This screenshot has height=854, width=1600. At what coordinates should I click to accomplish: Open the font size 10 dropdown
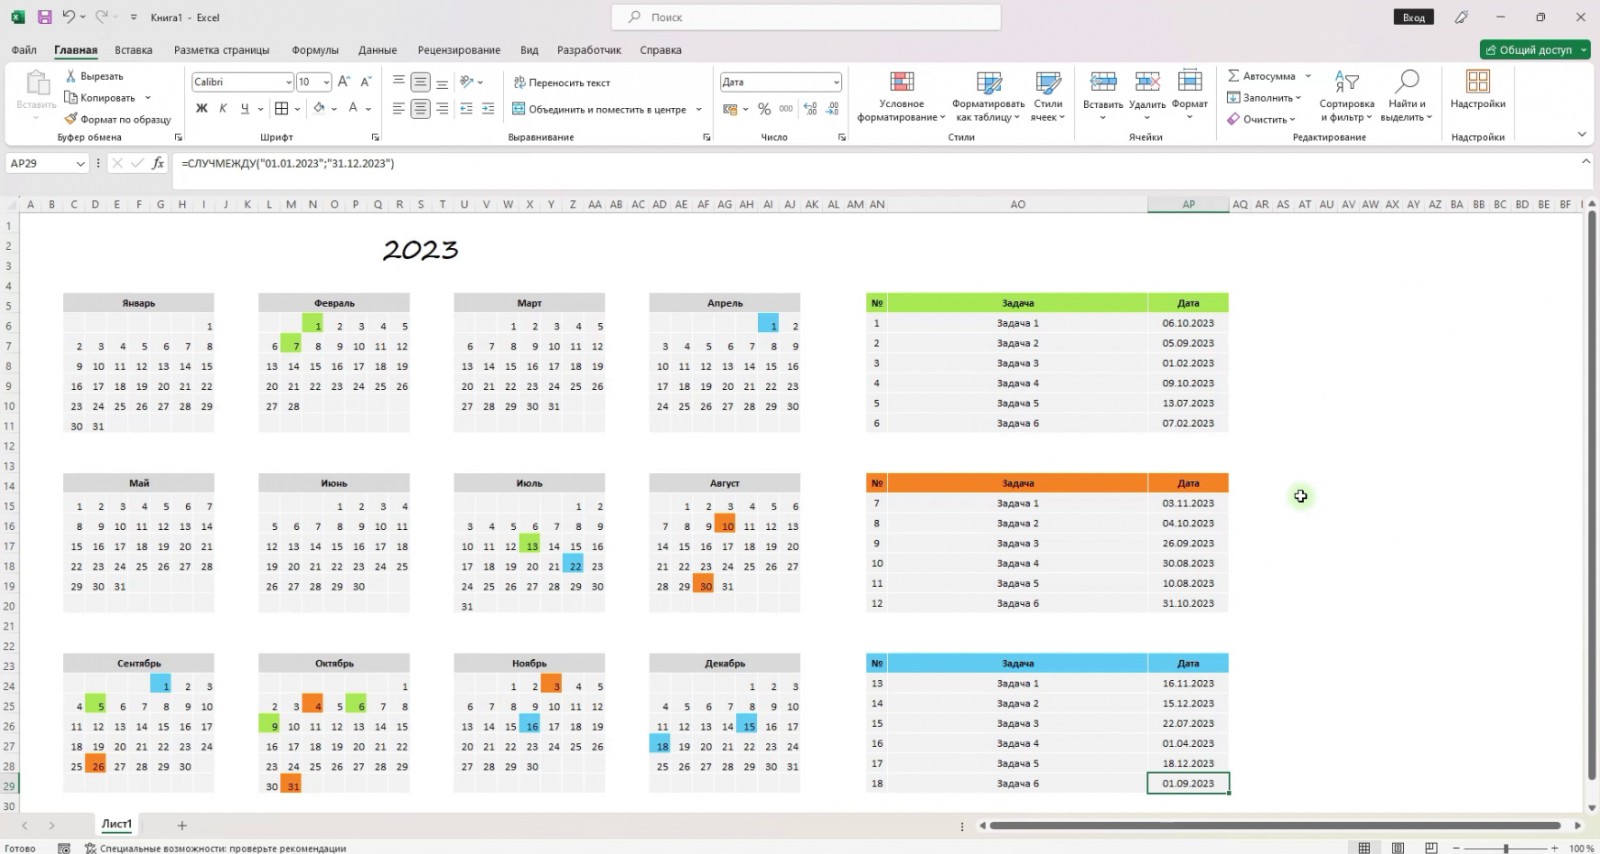pos(326,82)
